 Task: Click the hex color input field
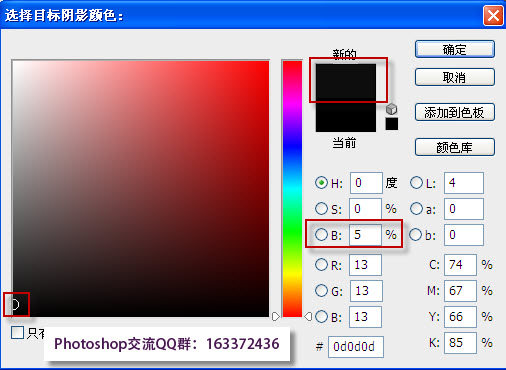coord(356,347)
